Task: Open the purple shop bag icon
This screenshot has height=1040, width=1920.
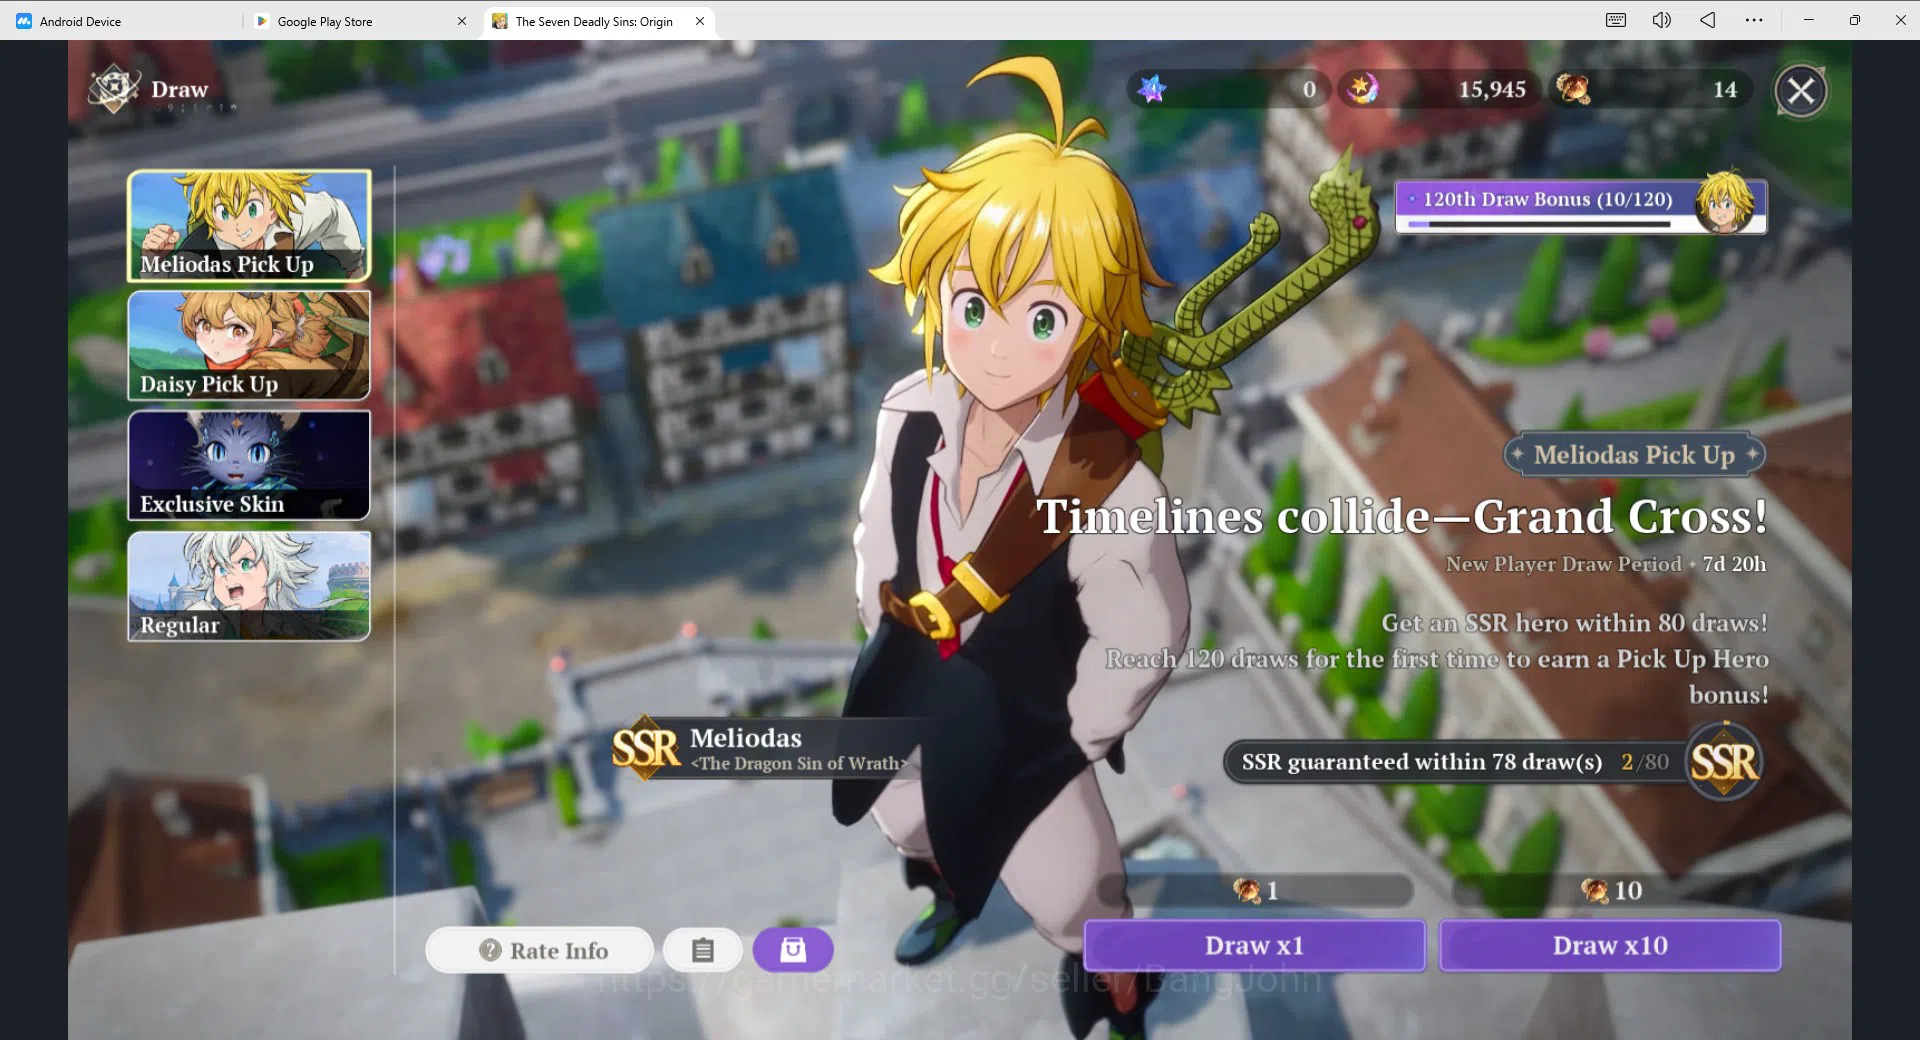Action: (x=793, y=950)
